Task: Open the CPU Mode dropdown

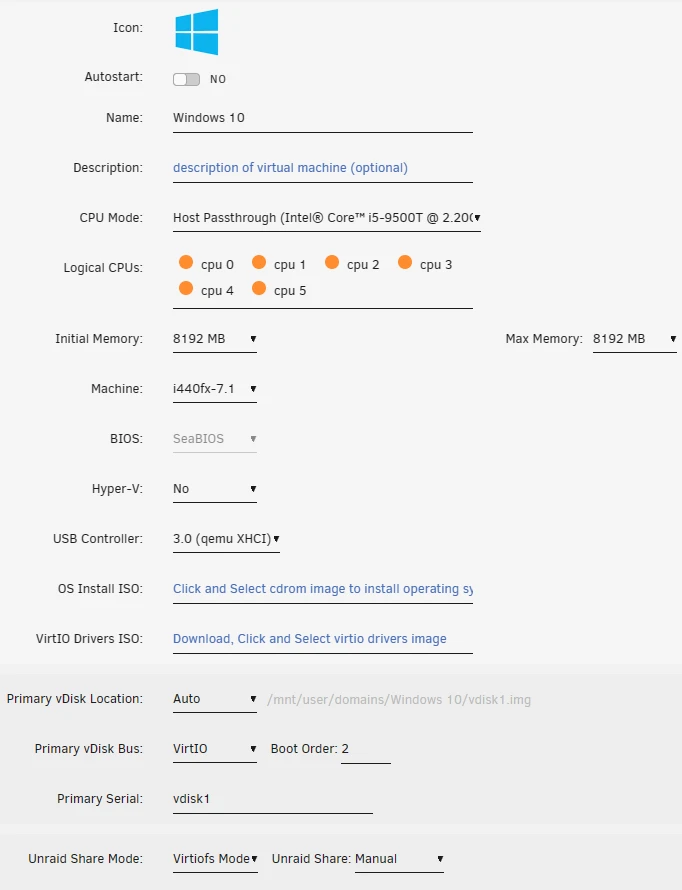Action: click(x=326, y=218)
